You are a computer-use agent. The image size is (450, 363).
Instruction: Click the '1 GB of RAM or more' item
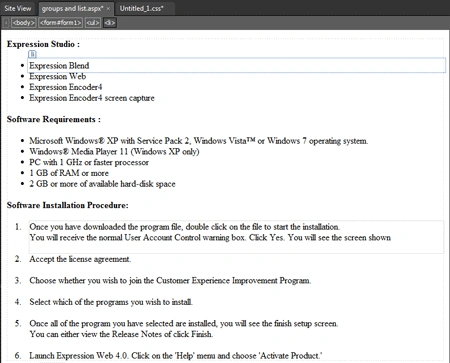(x=69, y=173)
